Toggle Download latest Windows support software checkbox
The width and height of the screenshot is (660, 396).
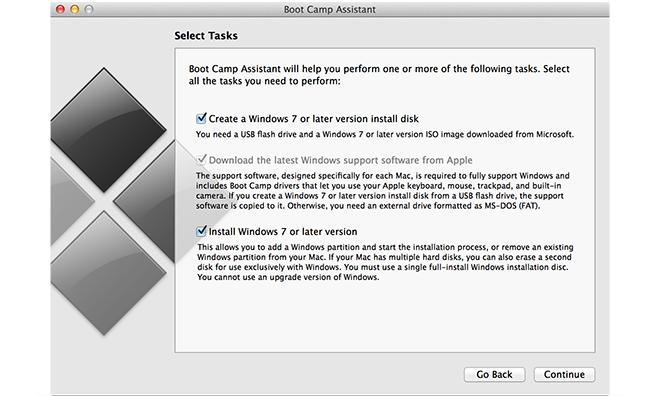201,160
